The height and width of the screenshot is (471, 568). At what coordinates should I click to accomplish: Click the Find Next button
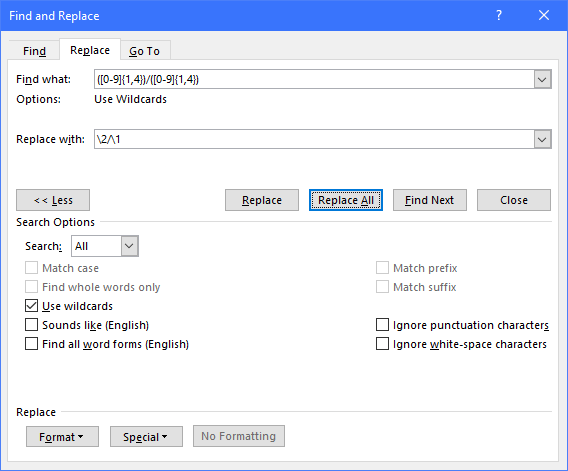430,200
